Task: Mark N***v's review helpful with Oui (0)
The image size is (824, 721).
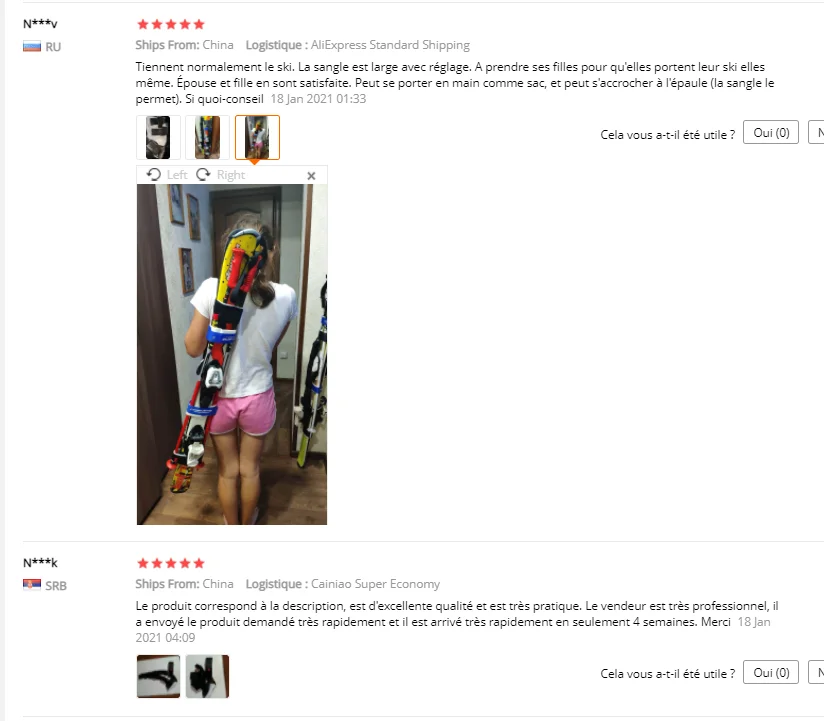Action: tap(770, 132)
